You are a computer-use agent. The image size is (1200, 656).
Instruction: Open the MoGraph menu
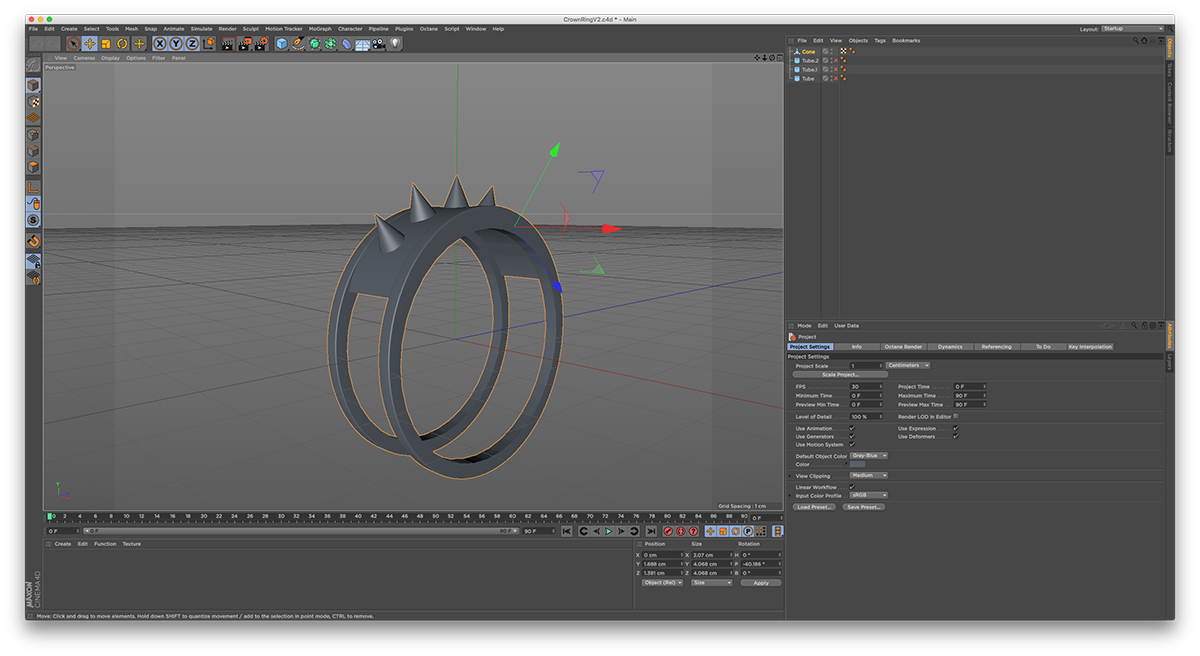pos(319,28)
